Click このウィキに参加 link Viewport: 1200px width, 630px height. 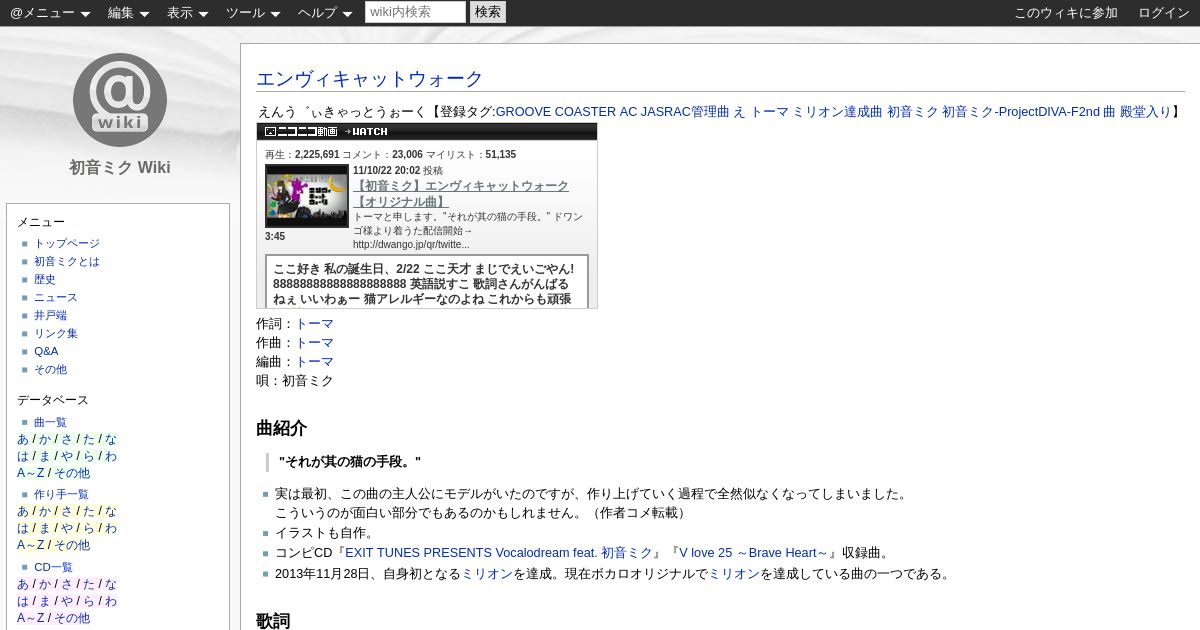click(1066, 13)
